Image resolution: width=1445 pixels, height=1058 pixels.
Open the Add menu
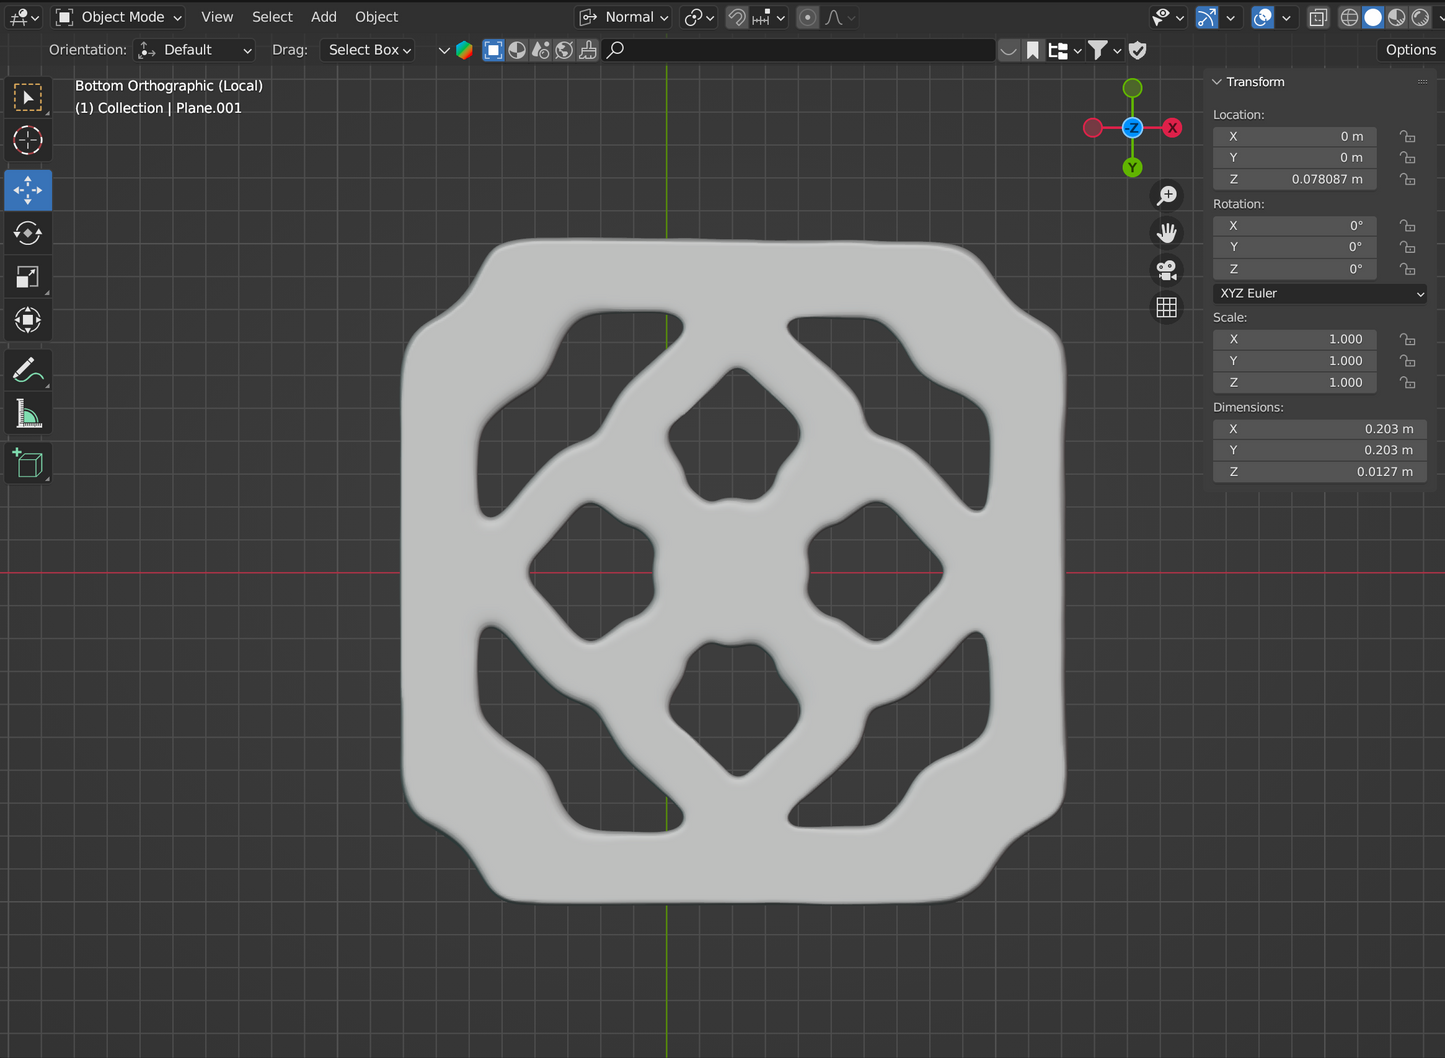point(323,17)
